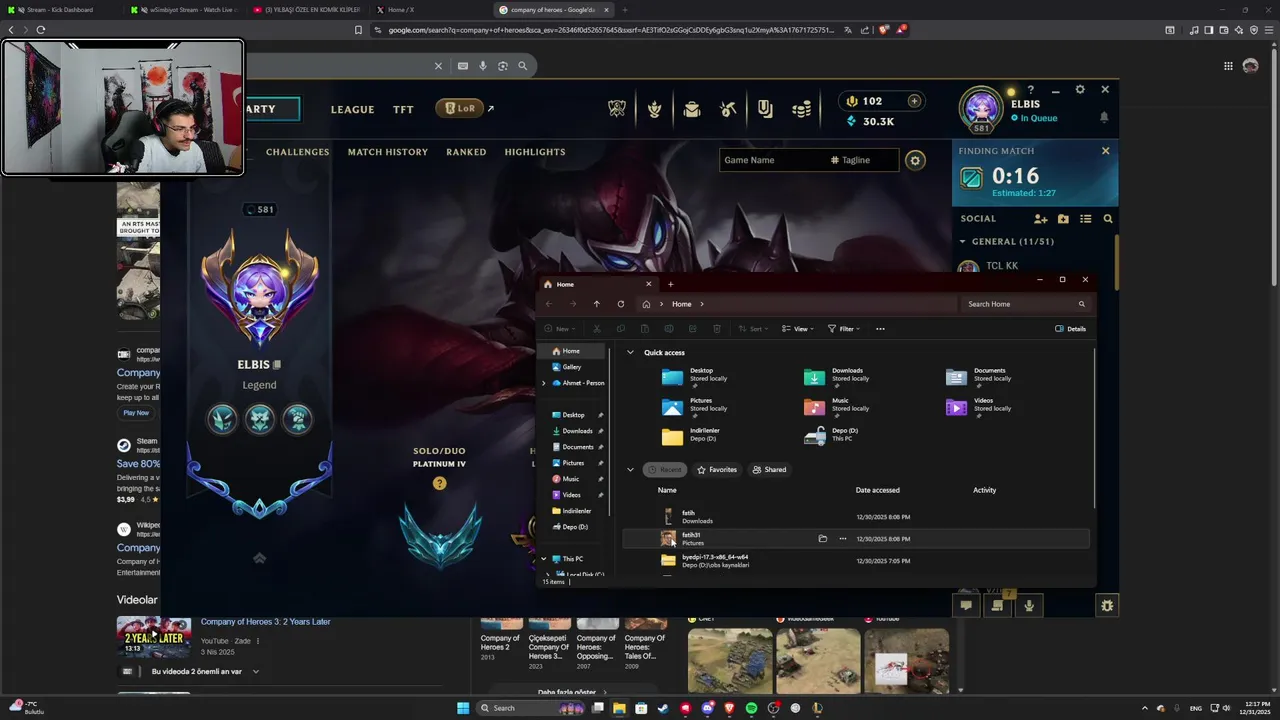Click the ellipsis on the fatih31 row

[843, 539]
